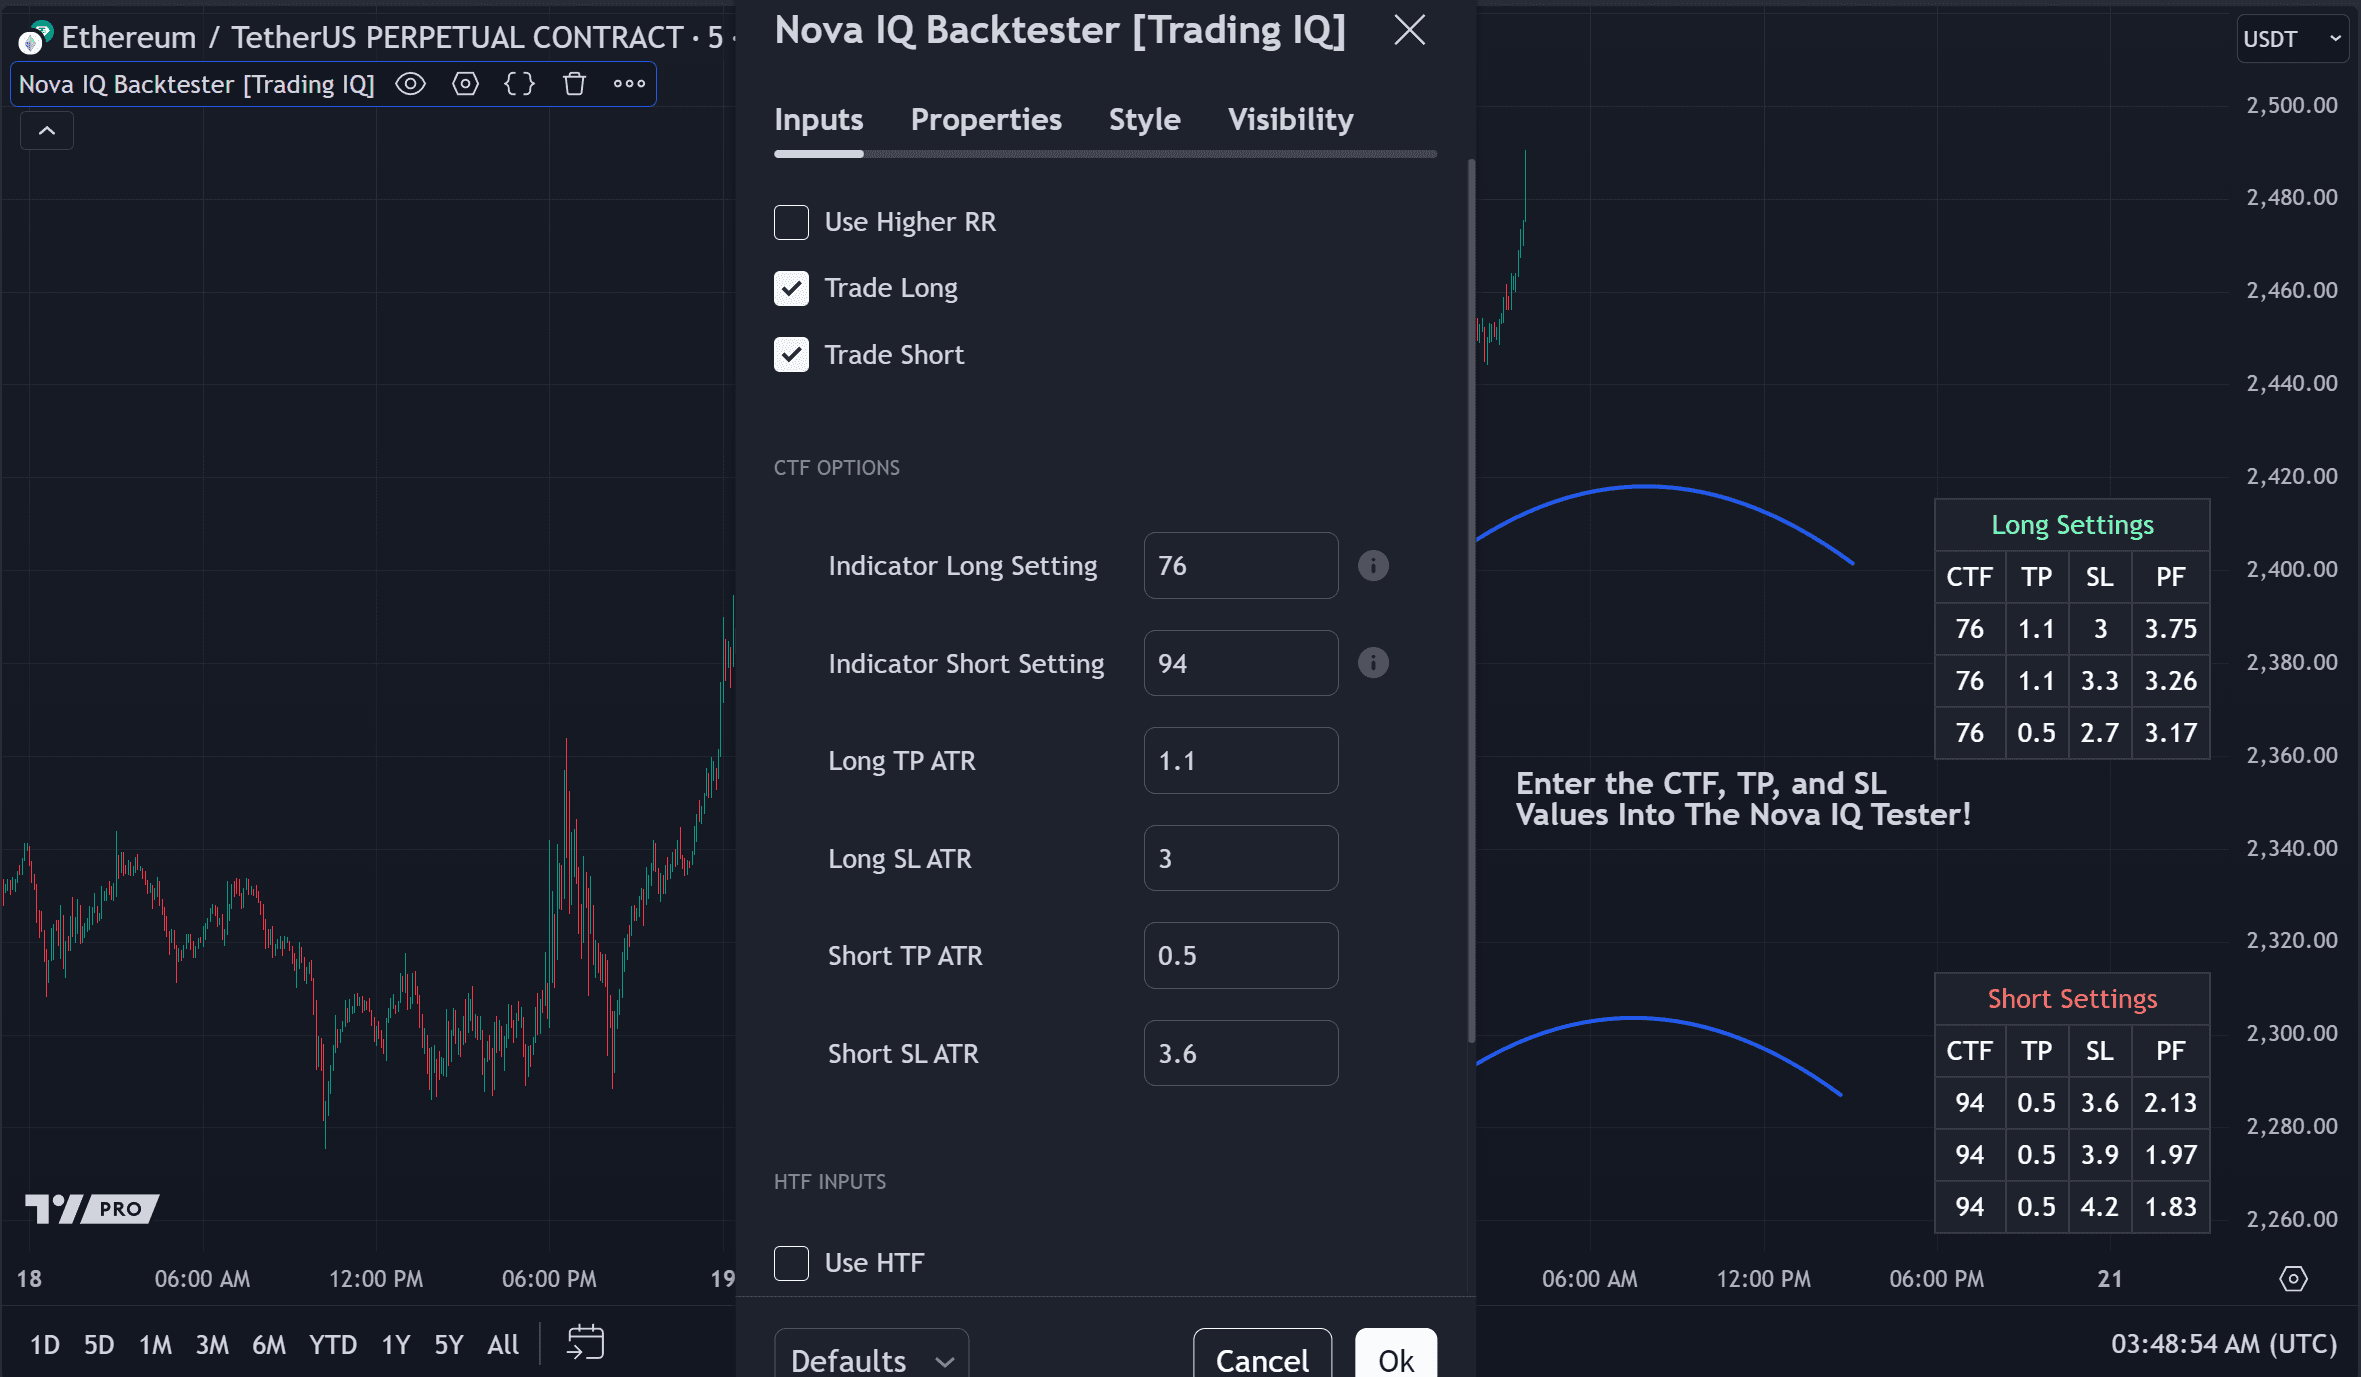The image size is (2361, 1377).
Task: Enable Use HTF checkbox
Action: (791, 1263)
